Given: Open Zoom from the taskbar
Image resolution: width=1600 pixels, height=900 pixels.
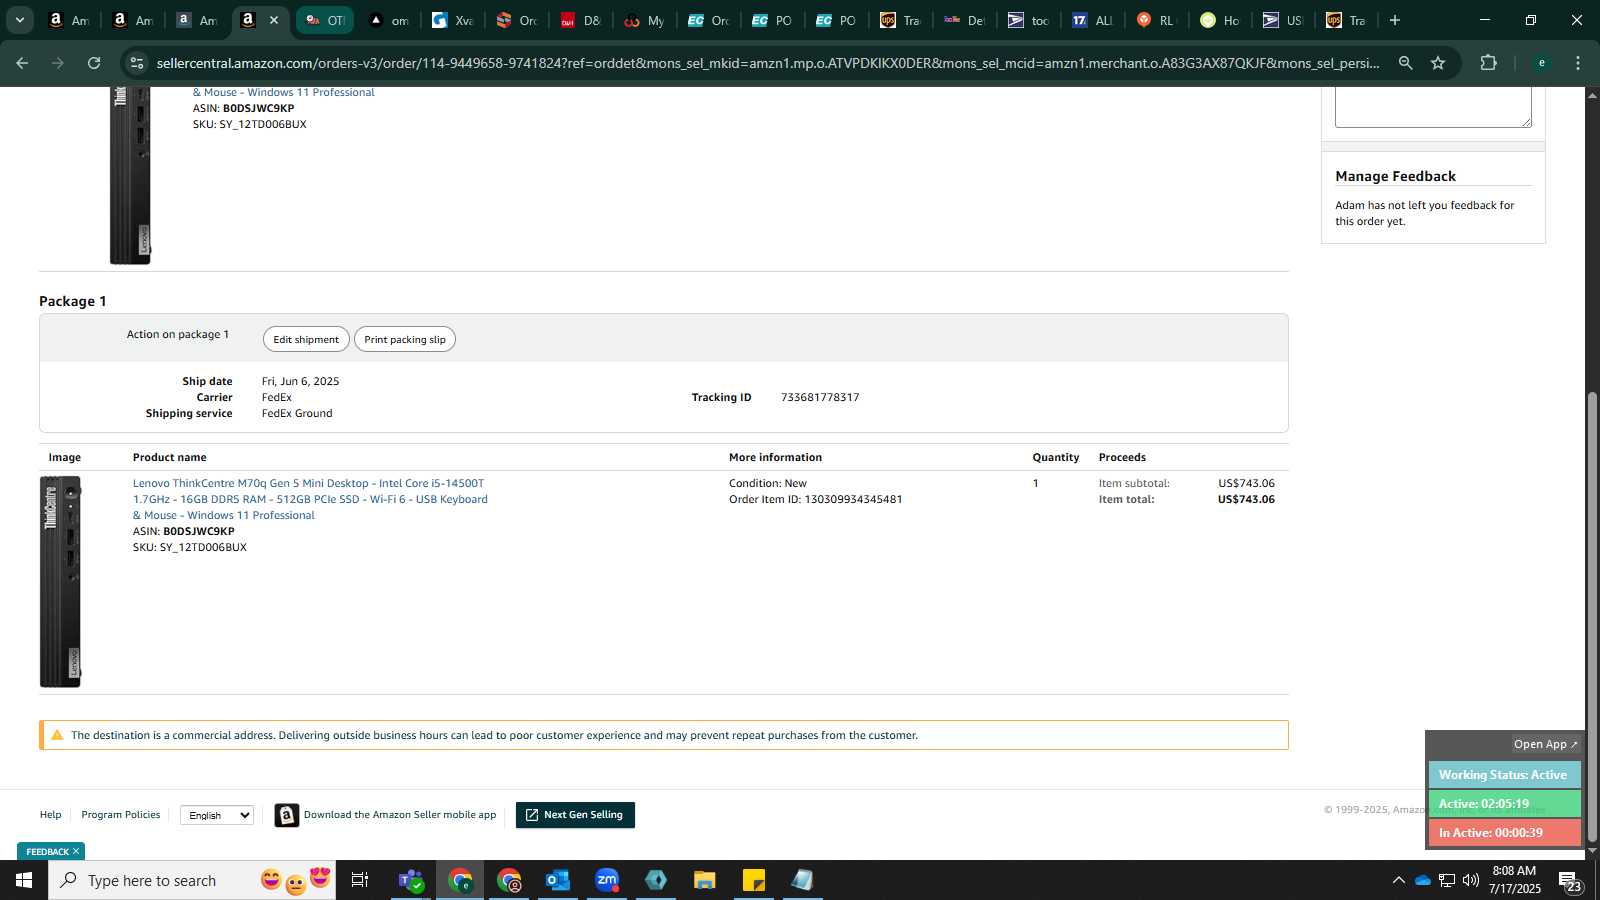Looking at the screenshot, I should [607, 880].
